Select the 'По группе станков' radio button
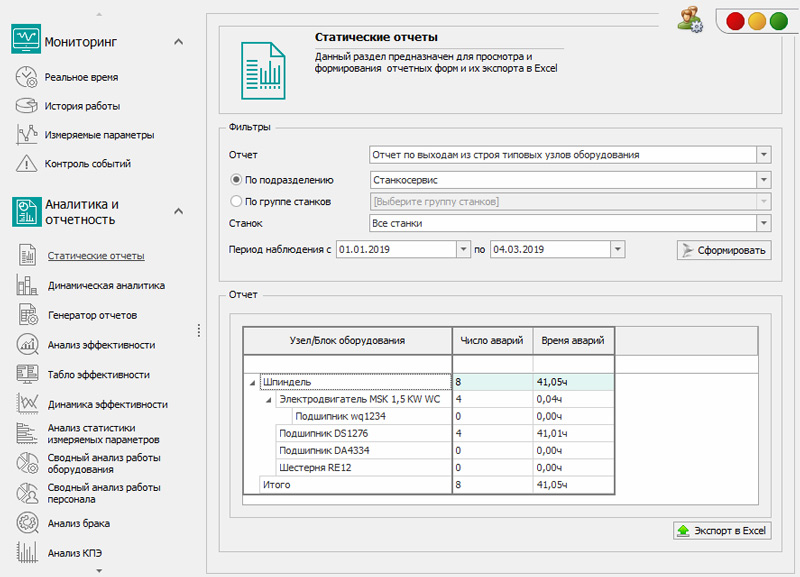The width and height of the screenshot is (800, 577). point(236,202)
